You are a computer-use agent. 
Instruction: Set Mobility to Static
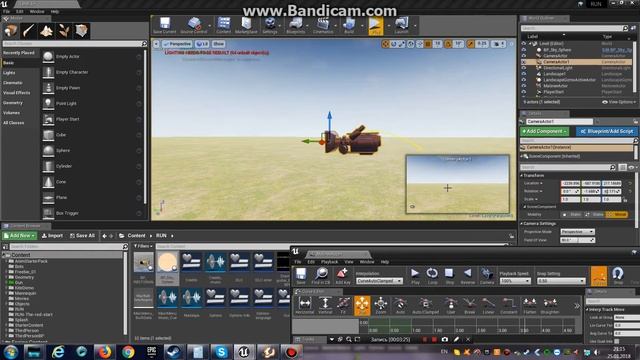coord(572,214)
